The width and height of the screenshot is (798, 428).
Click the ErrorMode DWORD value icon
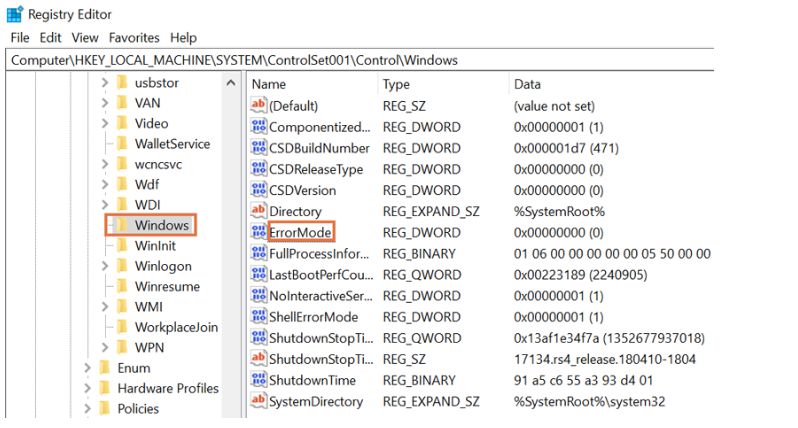click(x=259, y=232)
